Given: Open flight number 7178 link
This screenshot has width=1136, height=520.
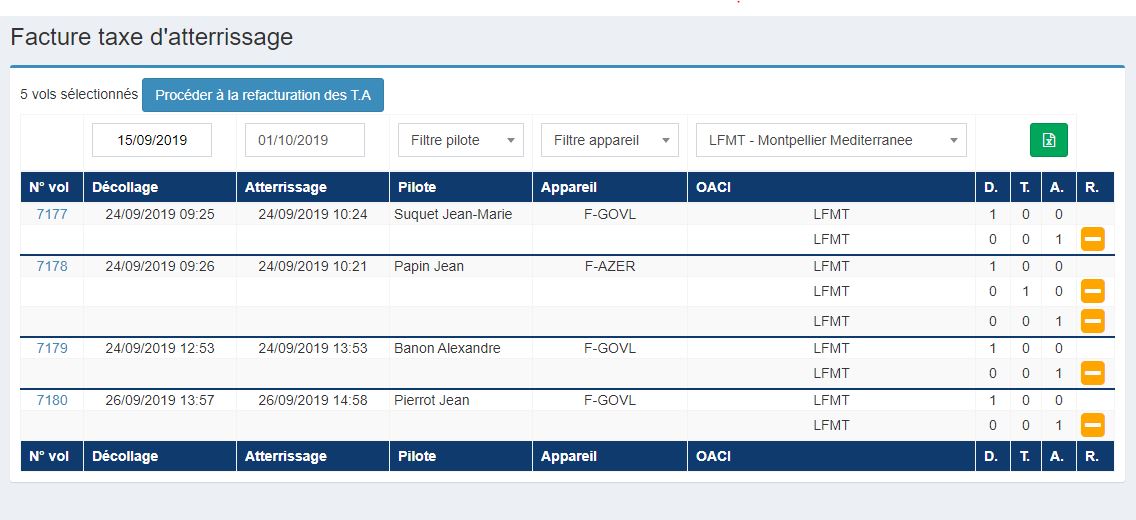Looking at the screenshot, I should click(x=52, y=267).
